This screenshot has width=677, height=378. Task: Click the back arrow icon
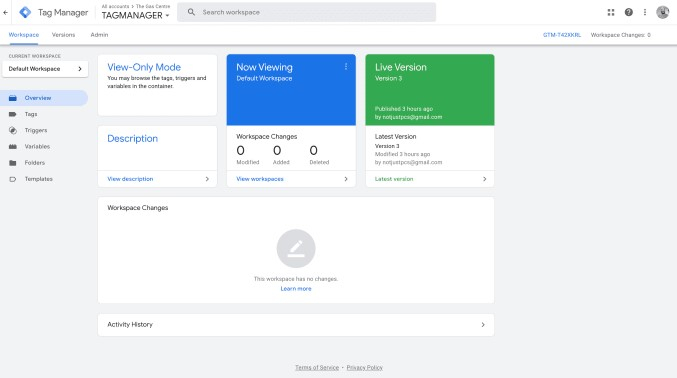[x=5, y=13]
